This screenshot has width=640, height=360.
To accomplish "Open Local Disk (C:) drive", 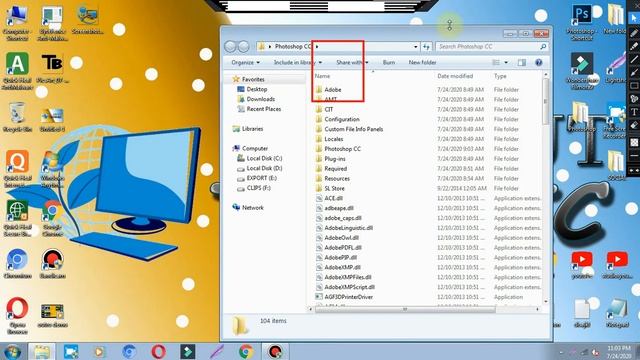I will pyautogui.click(x=264, y=158).
